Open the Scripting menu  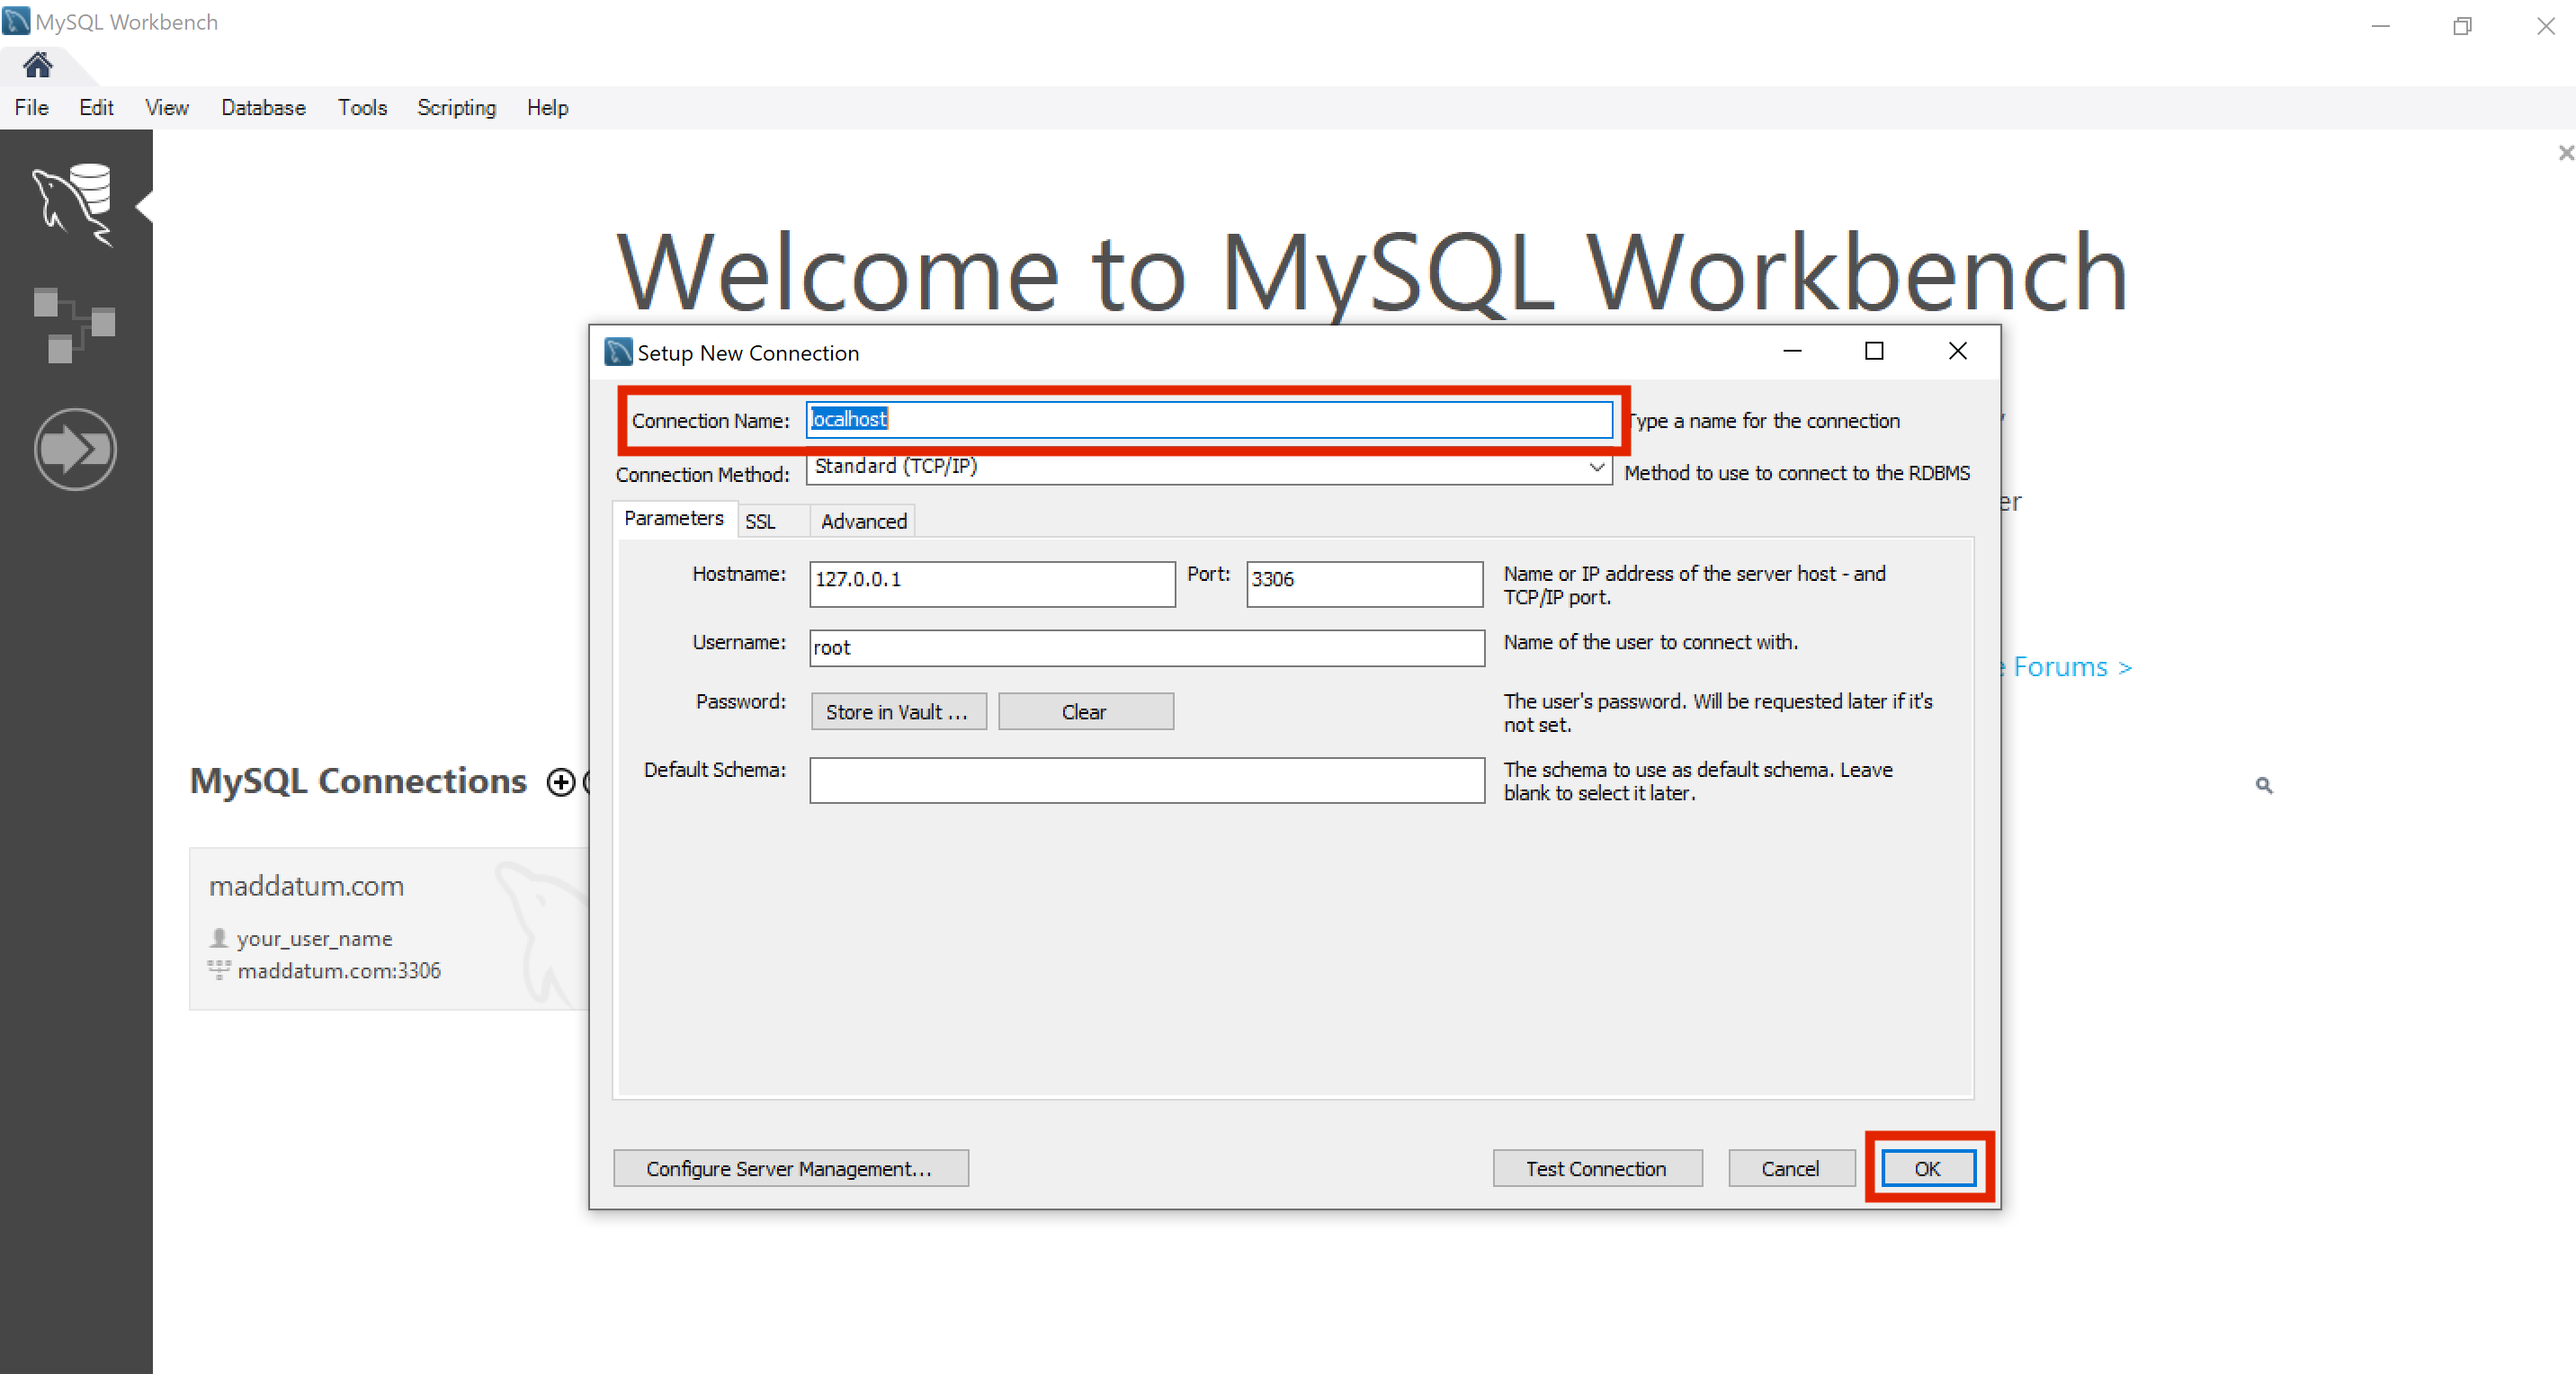click(x=456, y=108)
